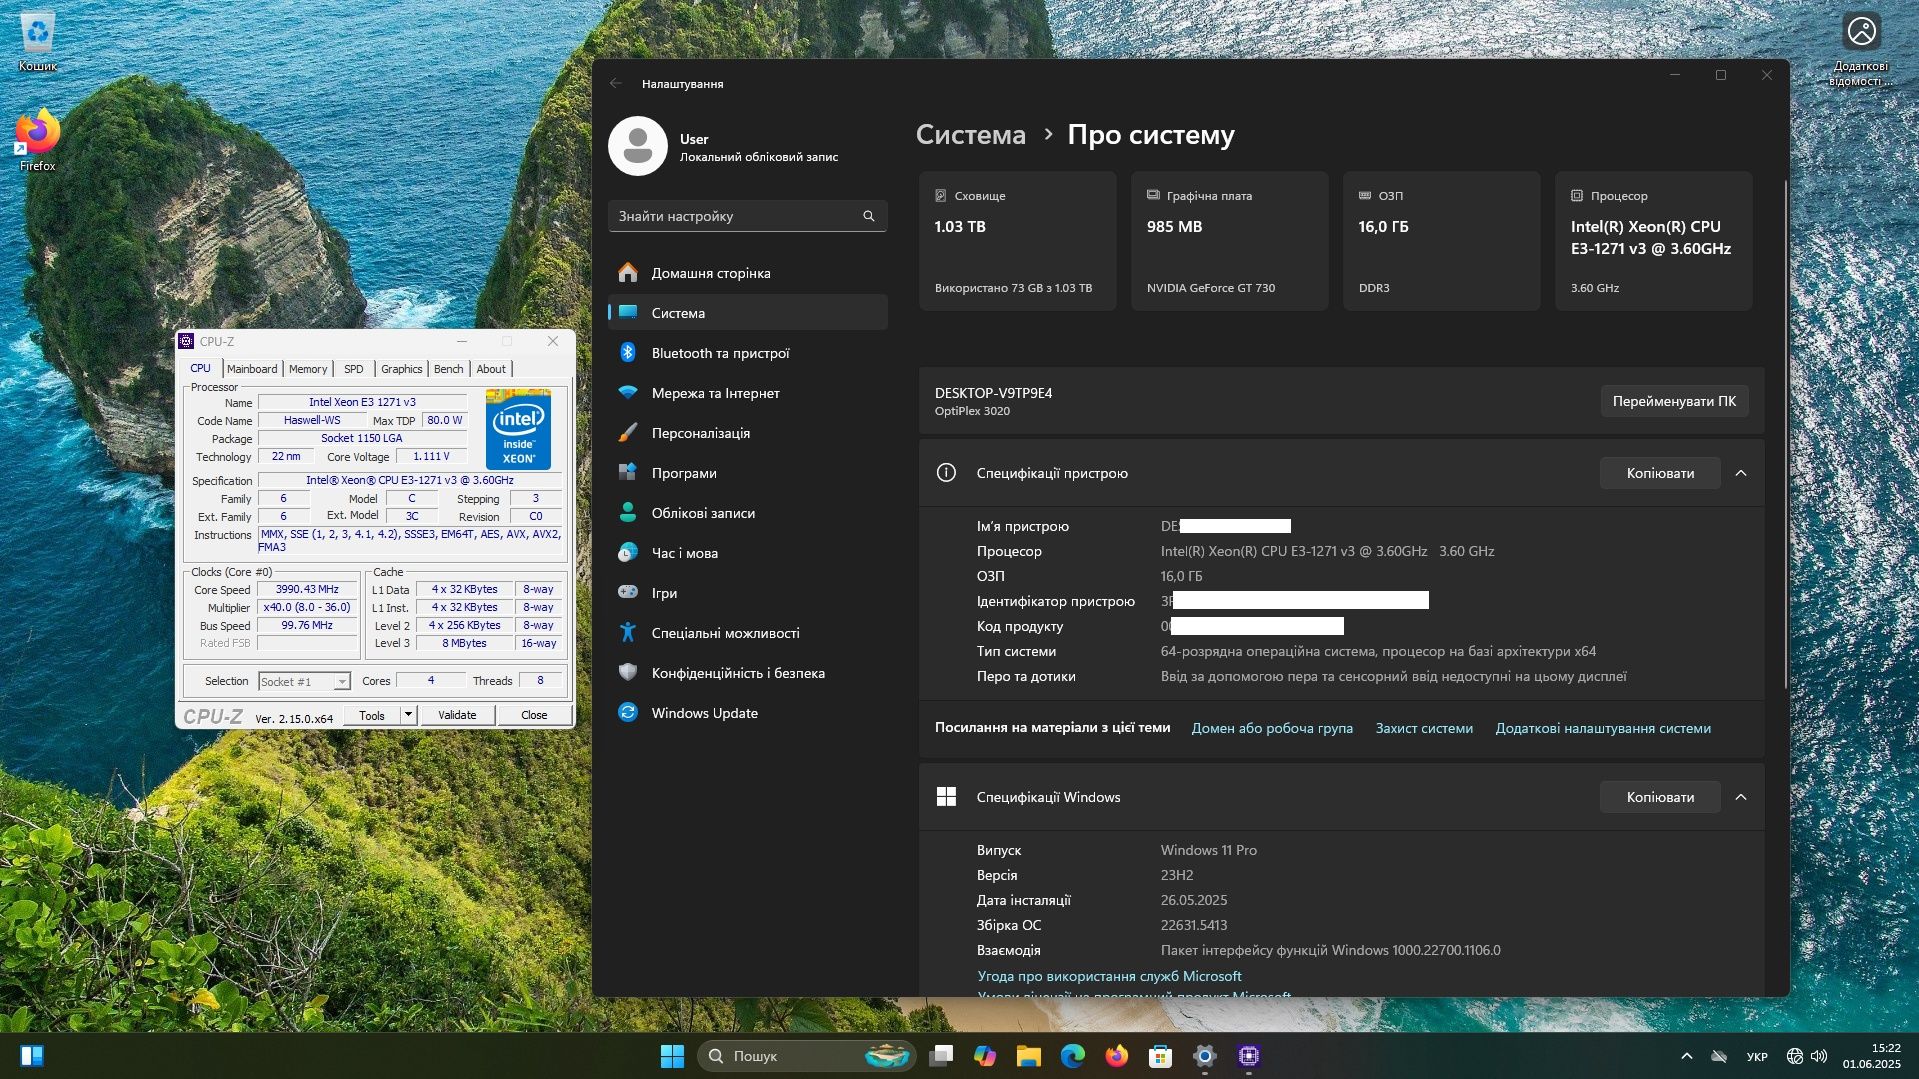Click the Знайти настройку search field
The image size is (1919, 1079).
pyautogui.click(x=747, y=216)
